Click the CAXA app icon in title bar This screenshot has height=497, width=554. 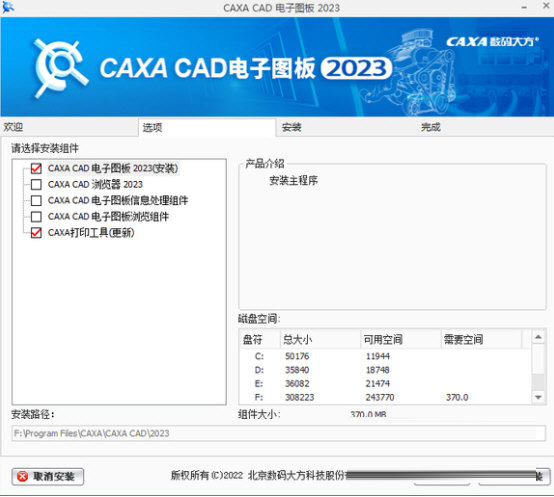point(8,7)
